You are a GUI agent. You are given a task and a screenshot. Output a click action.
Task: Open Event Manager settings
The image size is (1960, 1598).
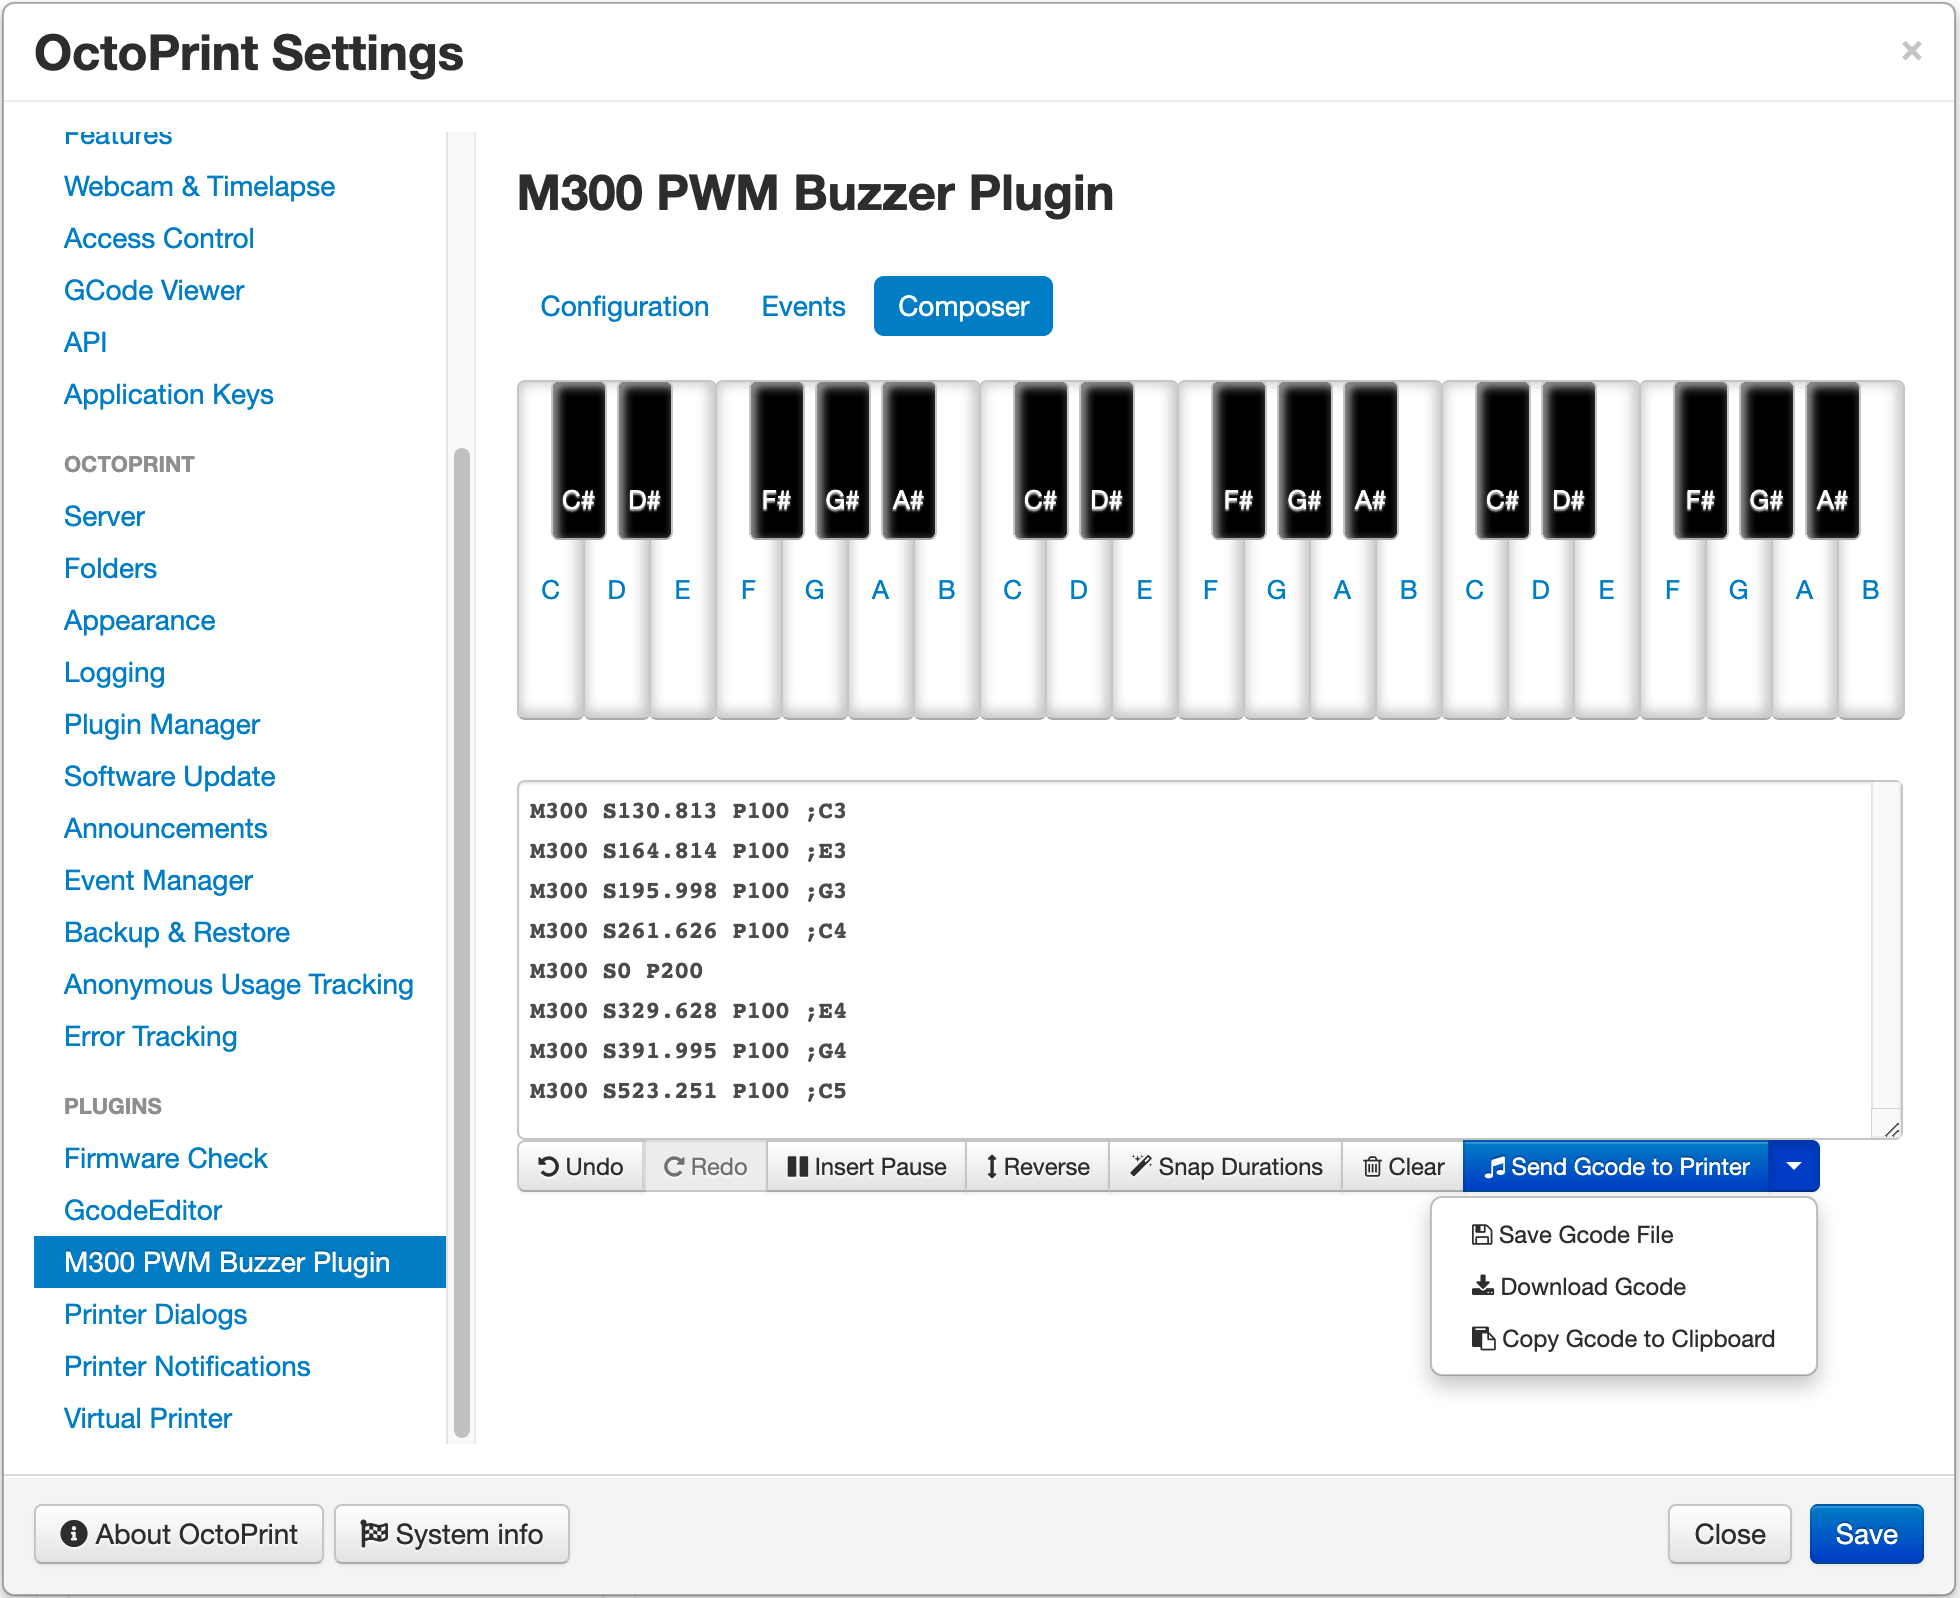click(158, 881)
